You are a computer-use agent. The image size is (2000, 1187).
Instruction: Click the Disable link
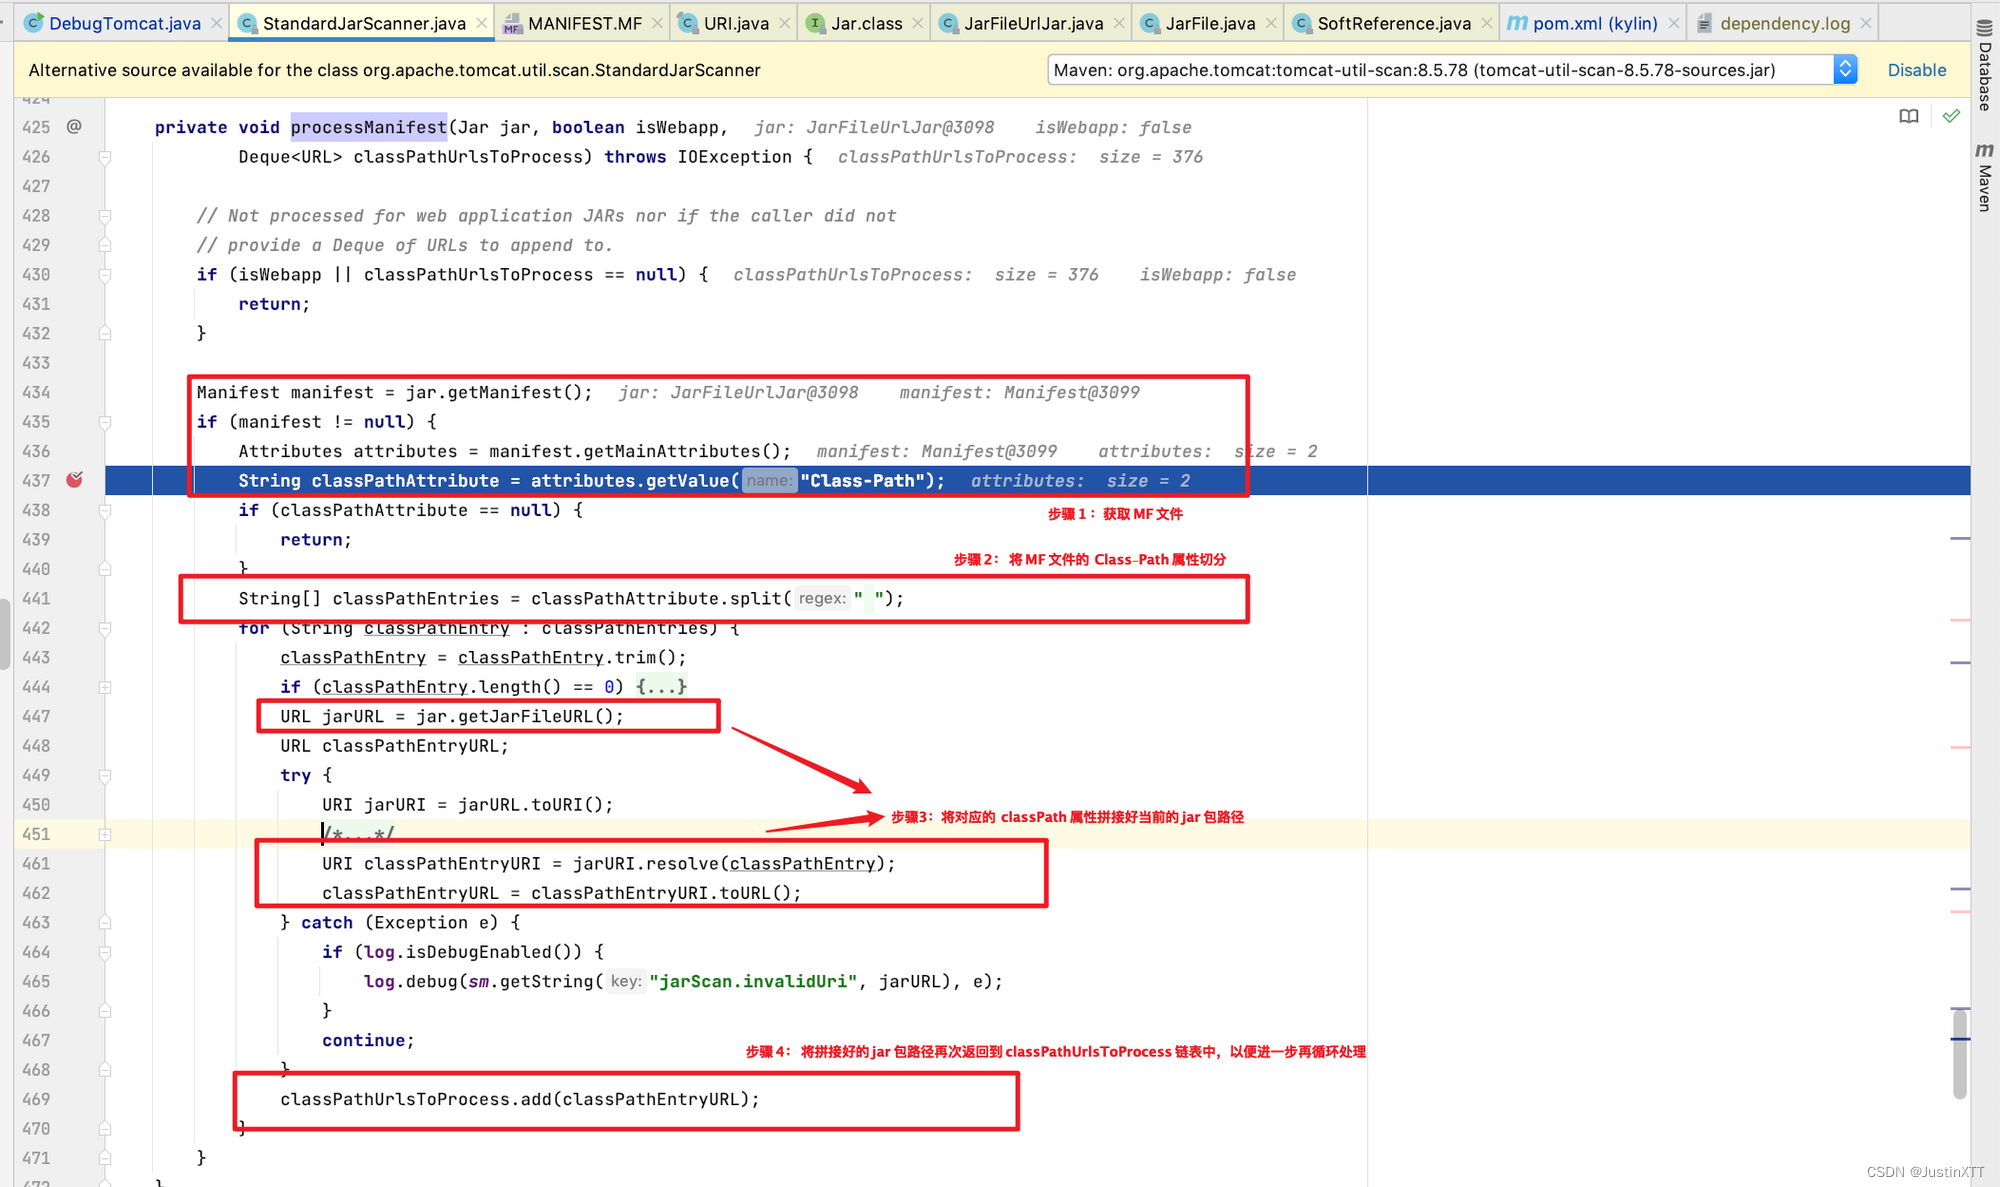click(x=1916, y=70)
